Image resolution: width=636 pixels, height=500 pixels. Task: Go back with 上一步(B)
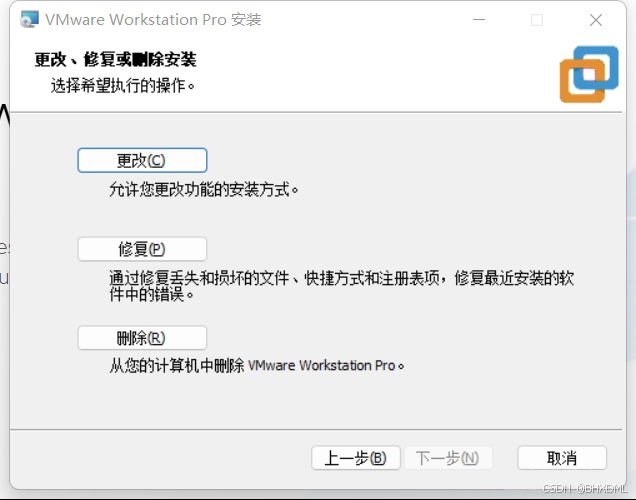click(356, 458)
